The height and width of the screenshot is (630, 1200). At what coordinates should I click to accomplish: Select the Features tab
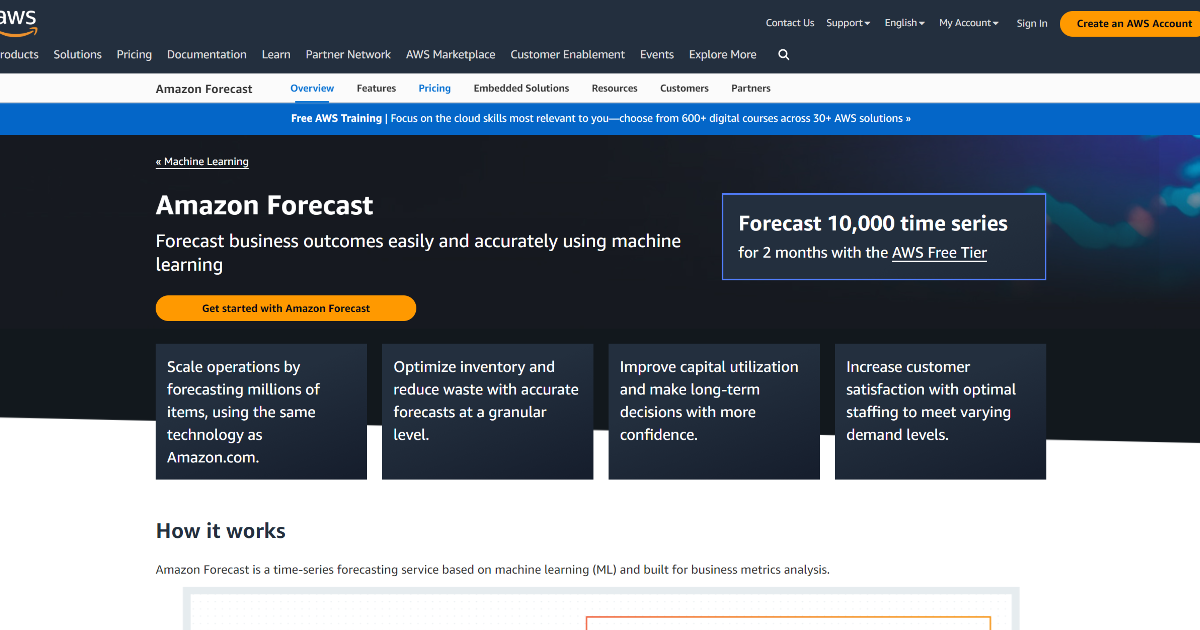(x=376, y=88)
